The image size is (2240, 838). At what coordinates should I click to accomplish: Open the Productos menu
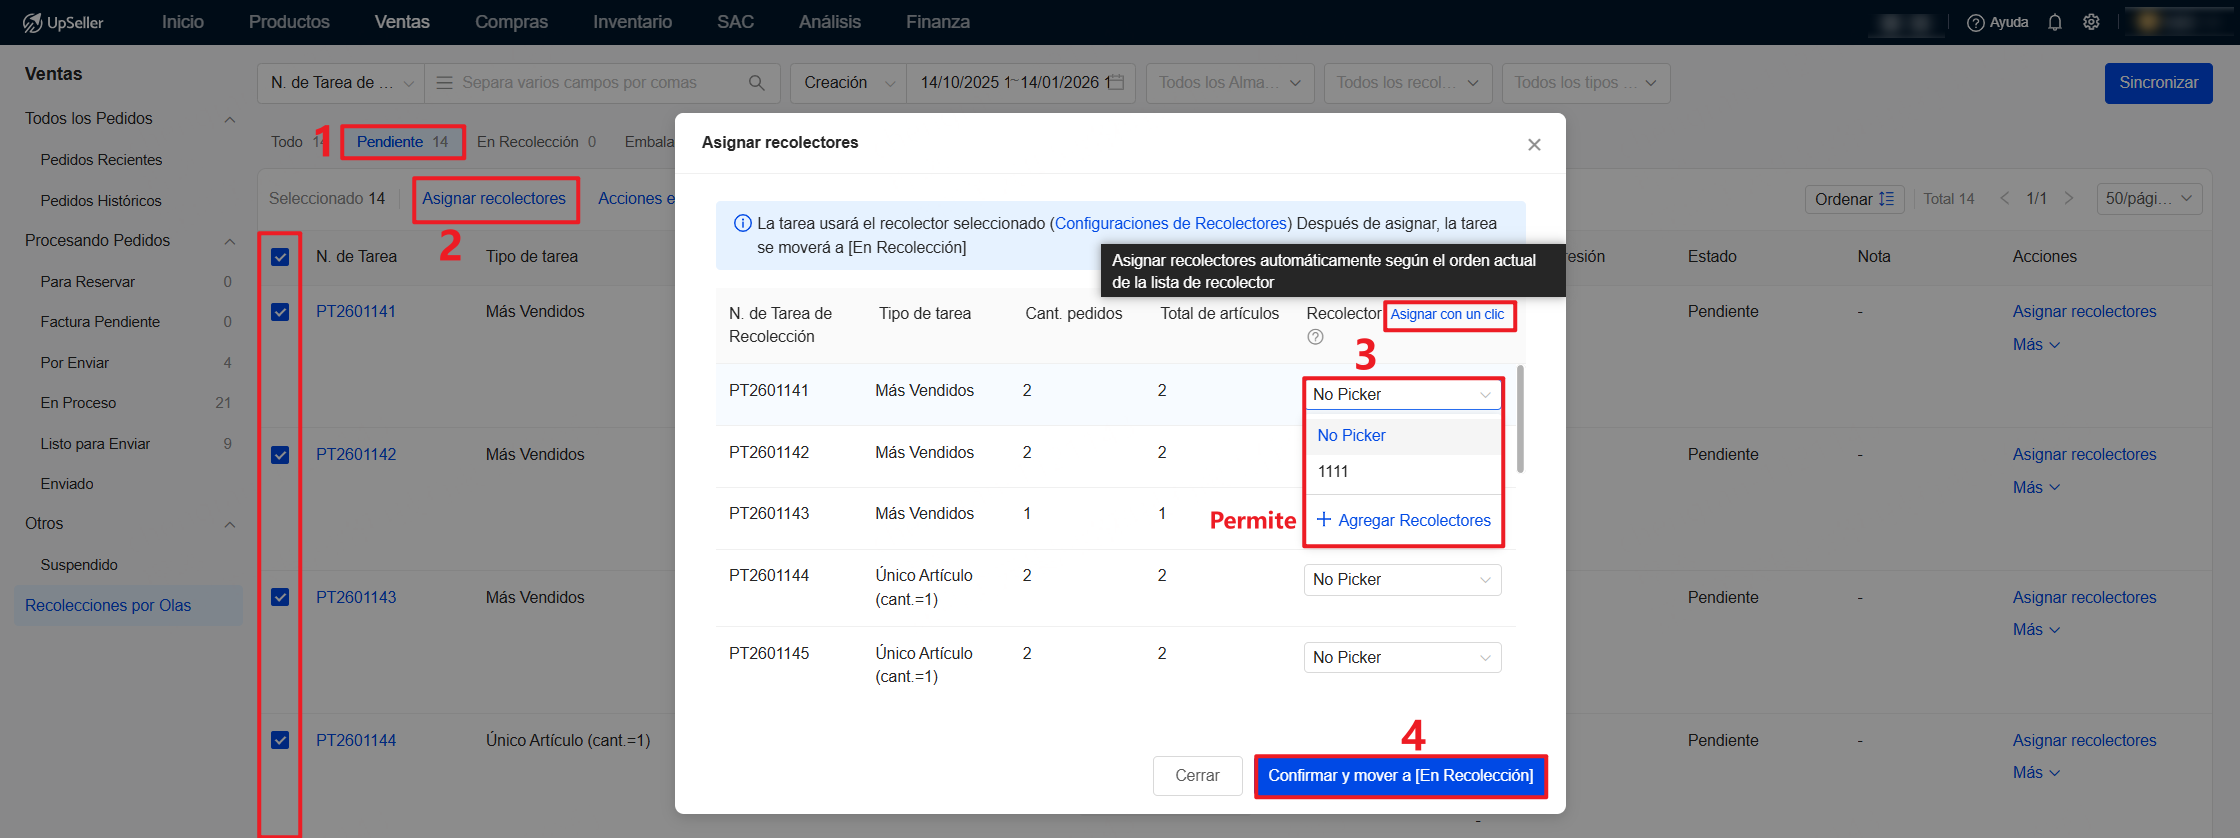point(289,22)
